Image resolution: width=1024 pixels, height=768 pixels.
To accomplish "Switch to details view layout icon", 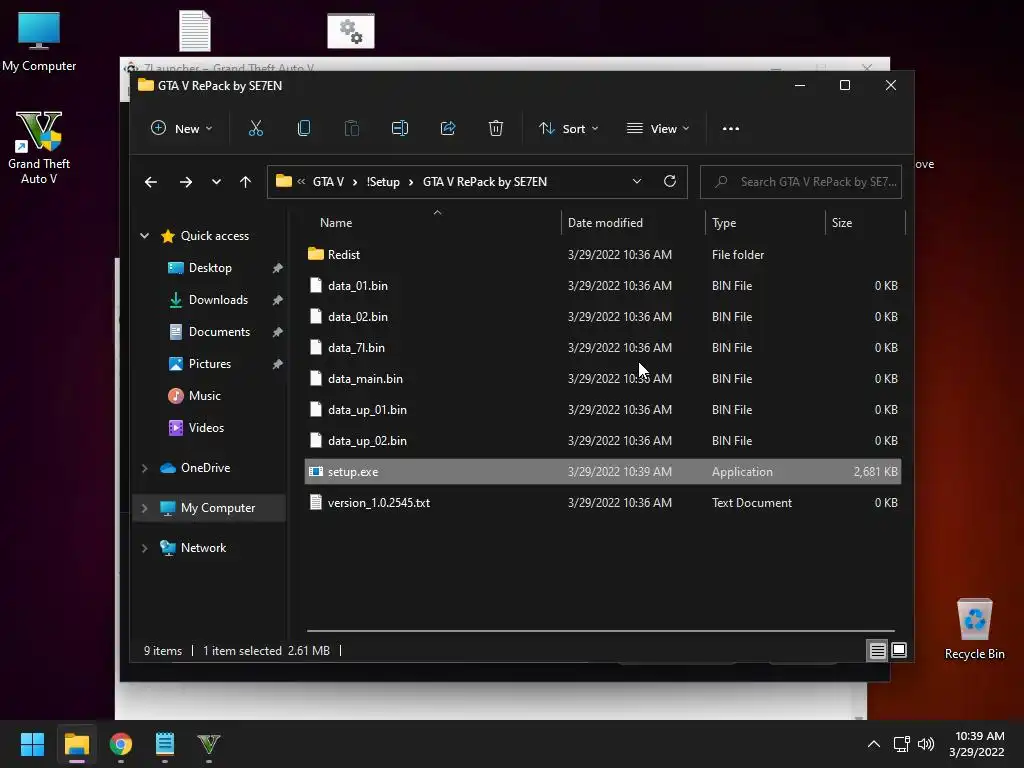I will click(877, 650).
